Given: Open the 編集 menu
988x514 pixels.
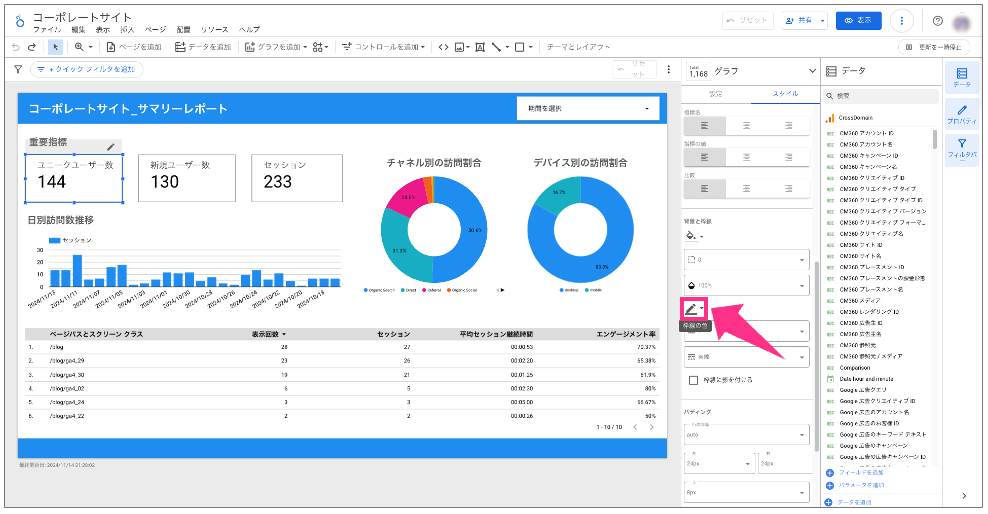Looking at the screenshot, I should 78,30.
